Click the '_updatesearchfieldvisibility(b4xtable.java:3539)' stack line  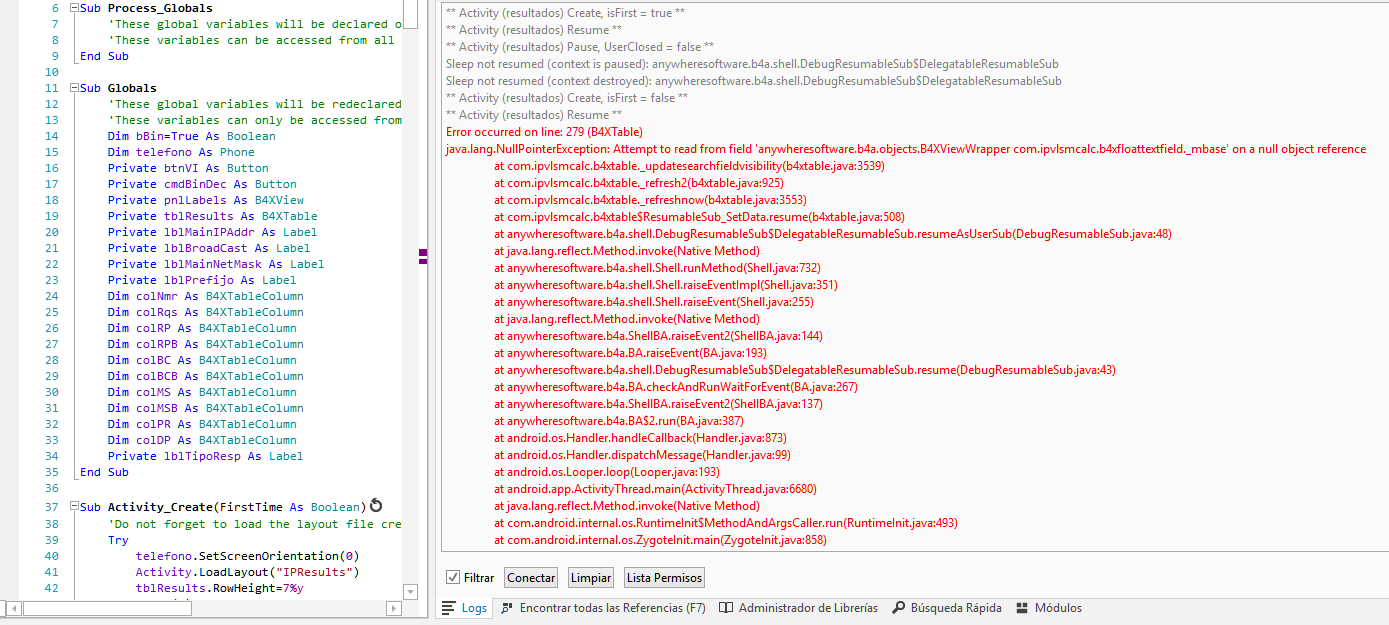pos(689,166)
